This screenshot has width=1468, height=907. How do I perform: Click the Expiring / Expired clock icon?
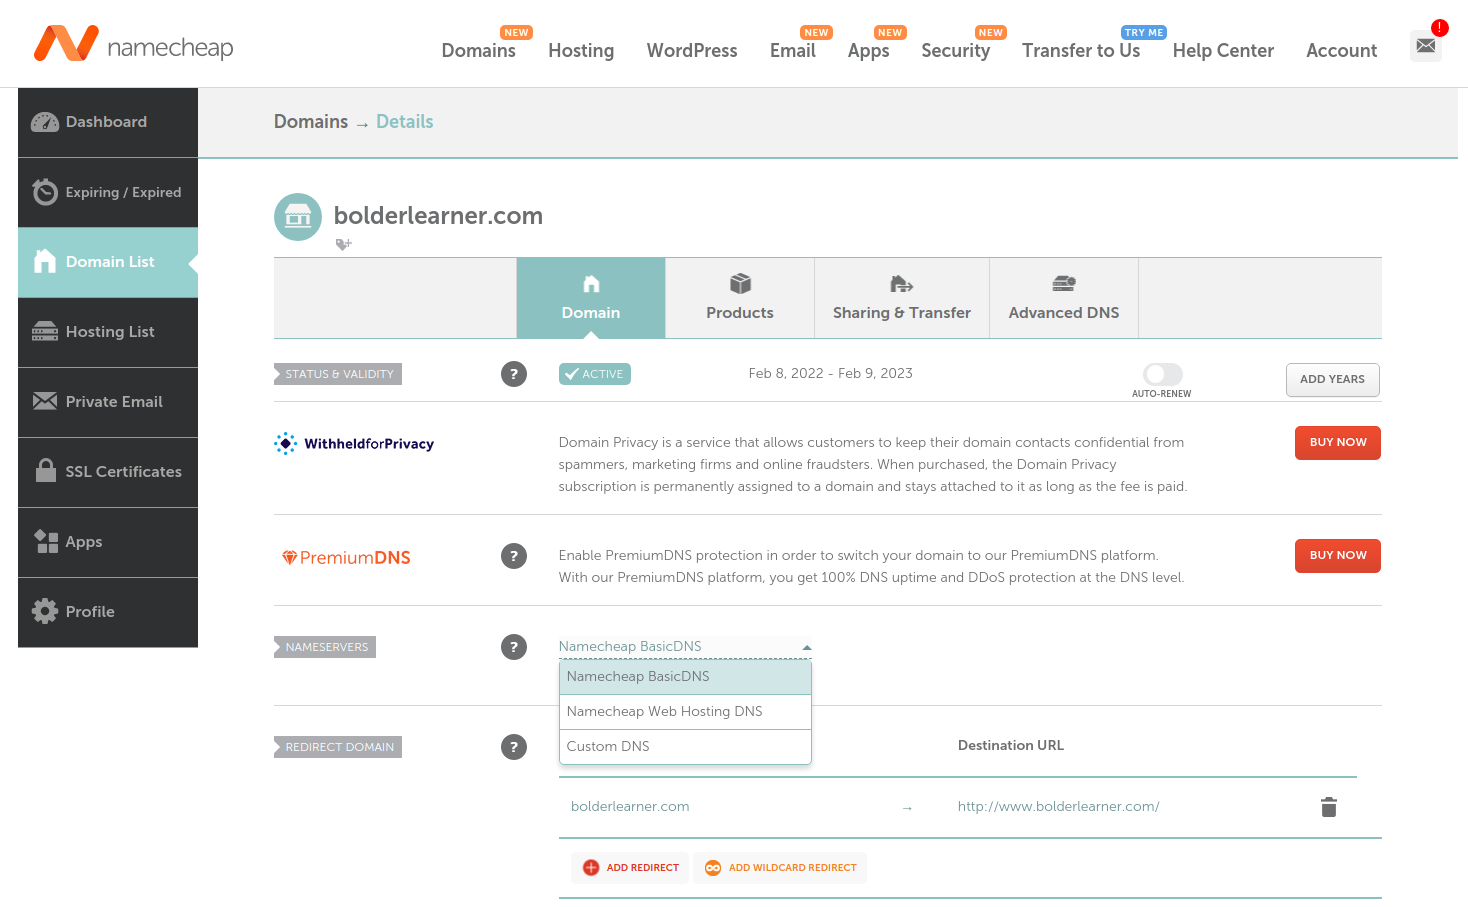tap(45, 192)
